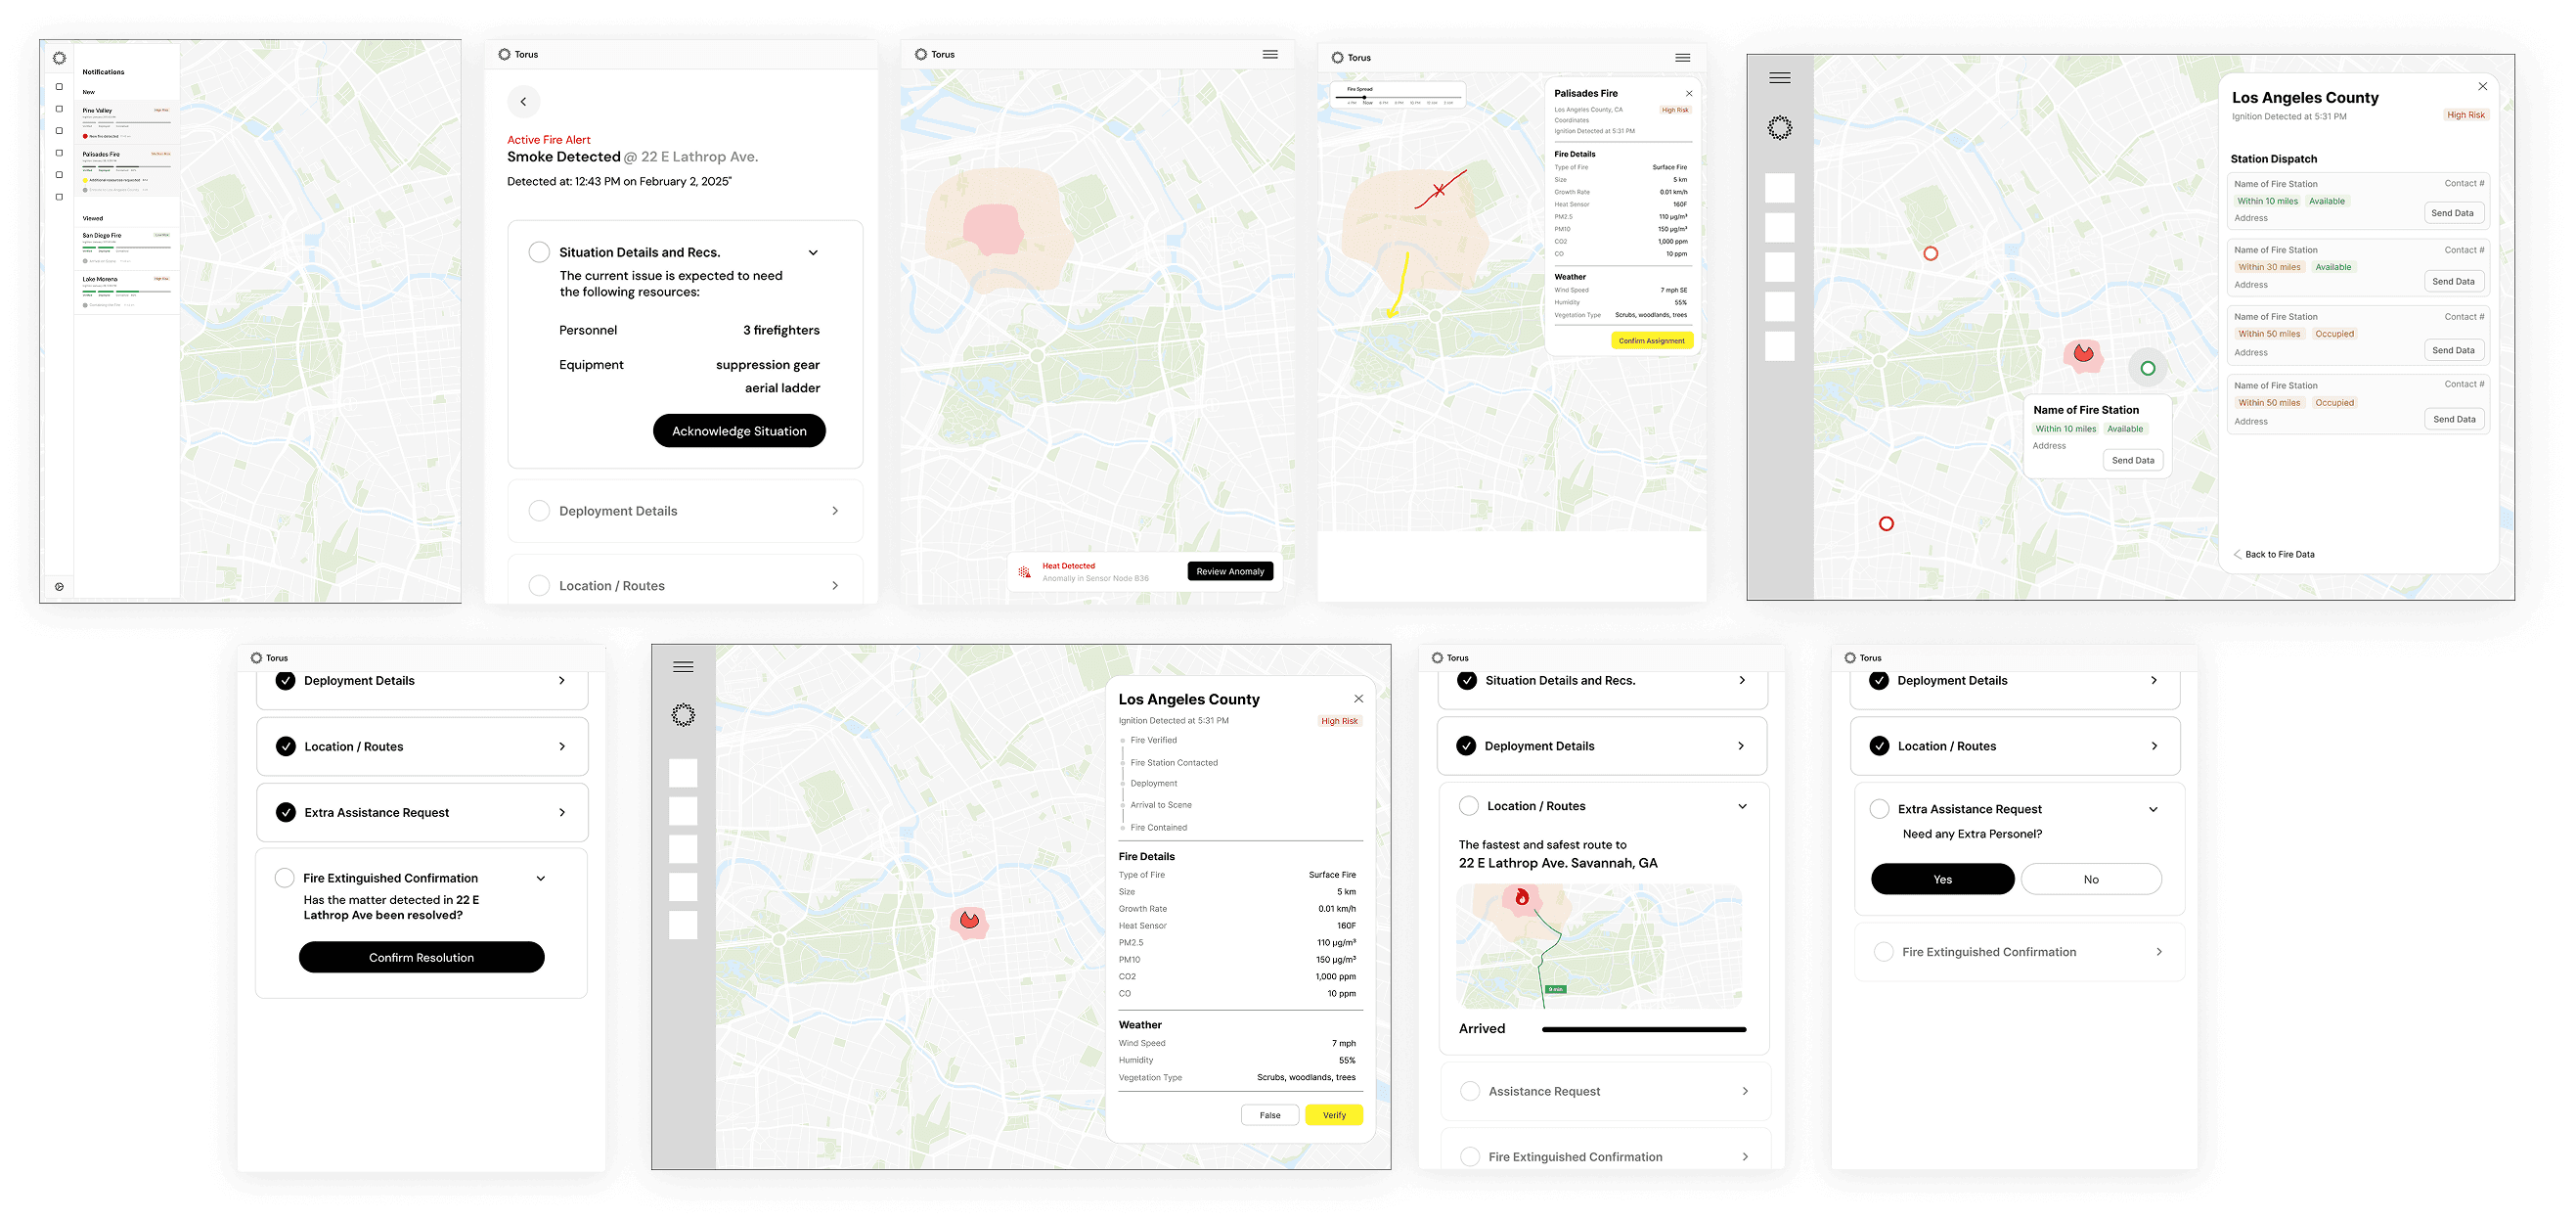
Task: Click the settings gear in notifications sidebar
Action: click(x=59, y=587)
